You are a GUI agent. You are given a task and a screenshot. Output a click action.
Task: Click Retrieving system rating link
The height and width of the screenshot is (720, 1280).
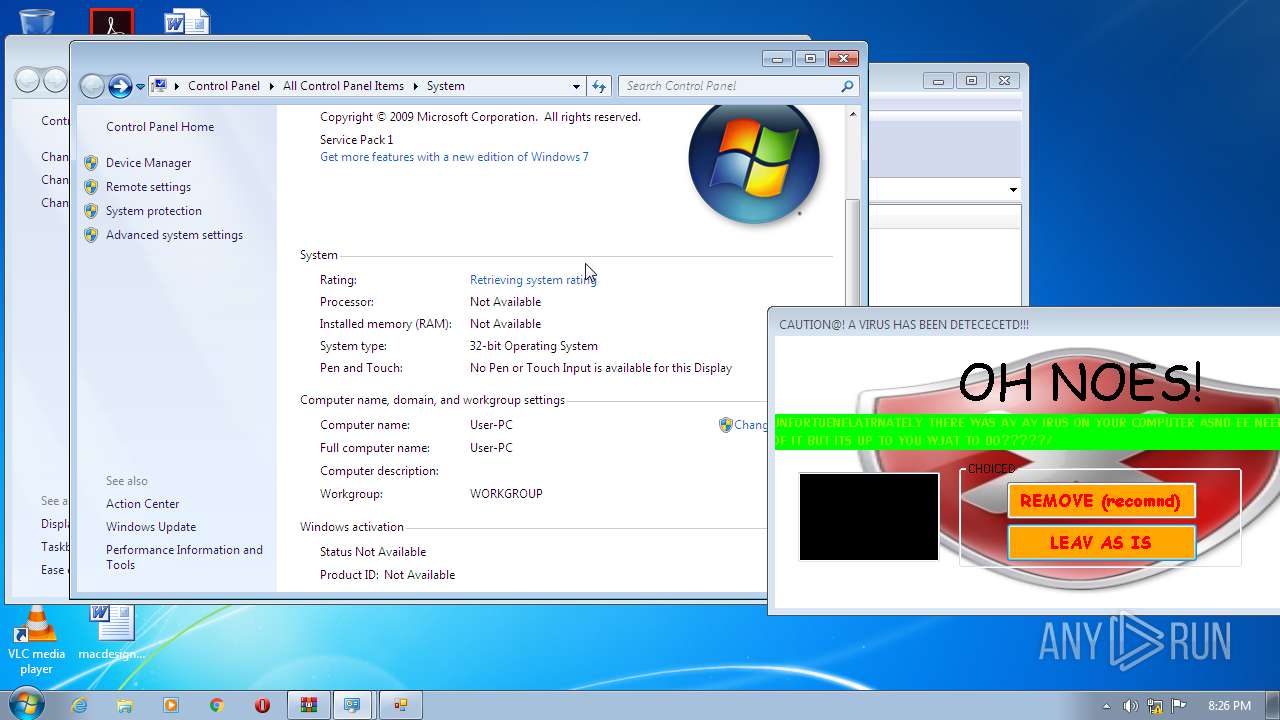pyautogui.click(x=533, y=280)
